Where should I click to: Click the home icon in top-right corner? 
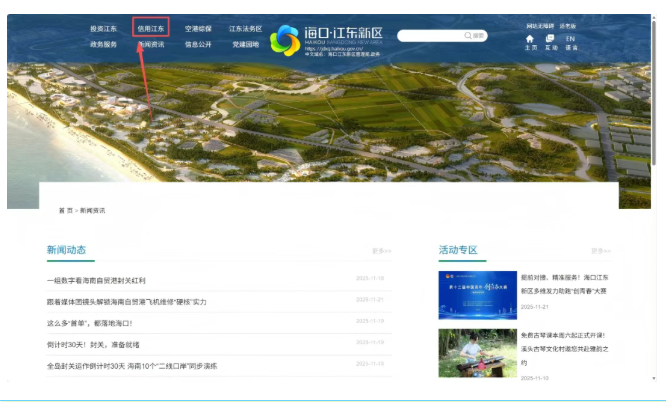(x=531, y=39)
